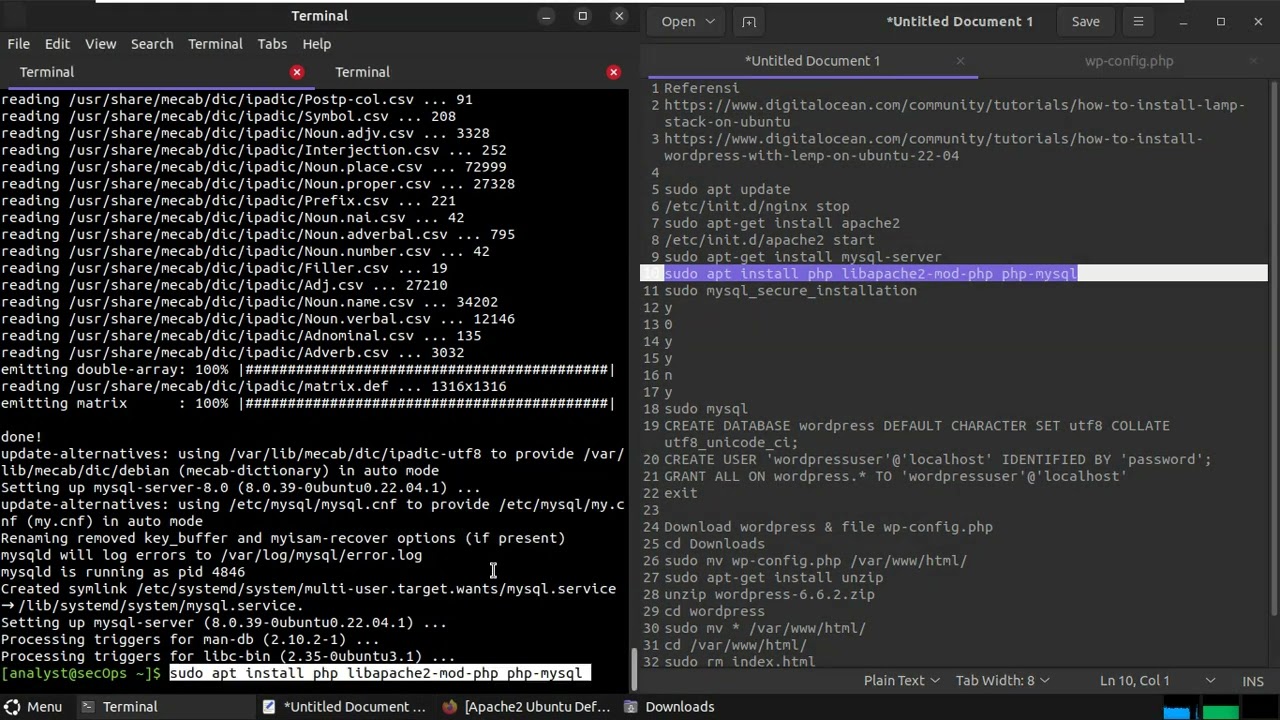Viewport: 1280px width, 720px height.
Task: Click line '/etc/init.d/apache2 start'
Action: (769, 240)
